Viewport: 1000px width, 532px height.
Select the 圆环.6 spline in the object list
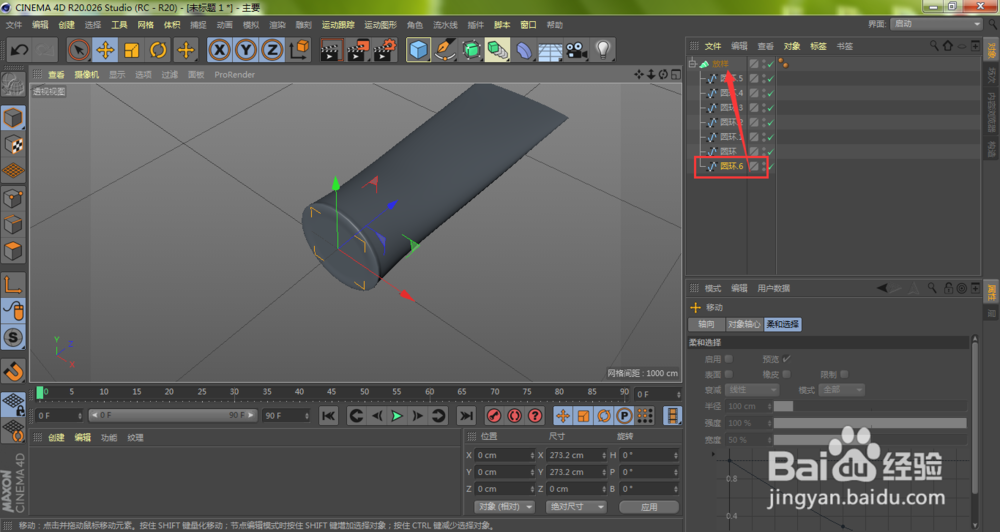[732, 166]
